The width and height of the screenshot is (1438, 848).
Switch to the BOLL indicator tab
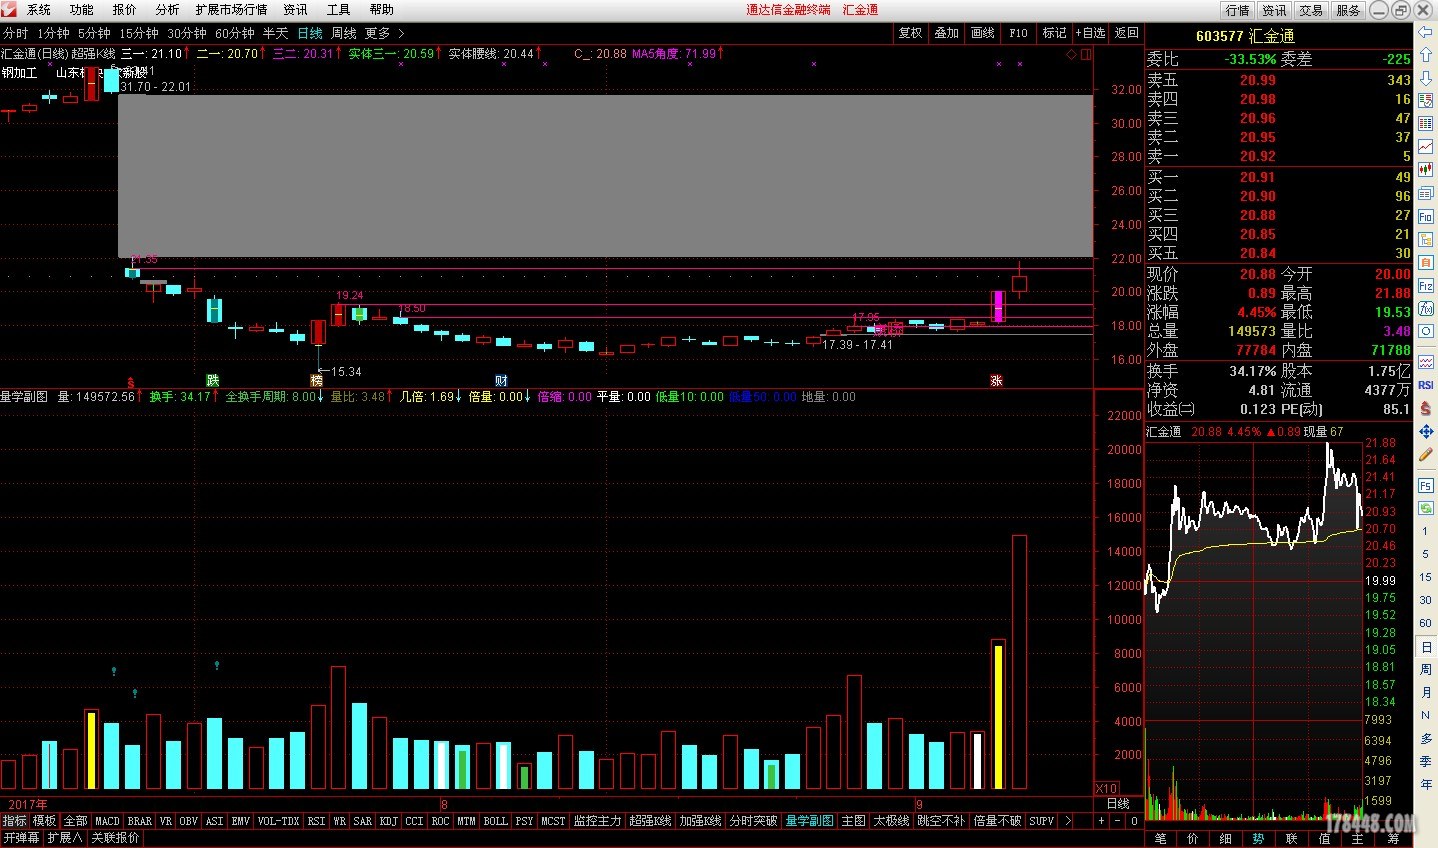495,821
